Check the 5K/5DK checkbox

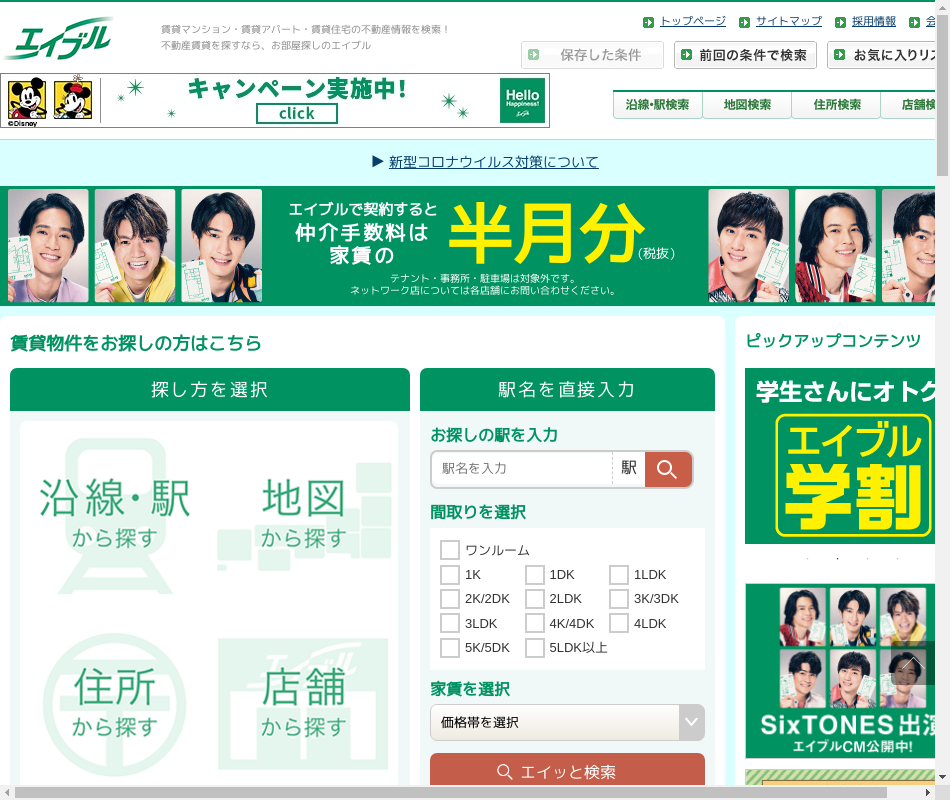click(450, 648)
